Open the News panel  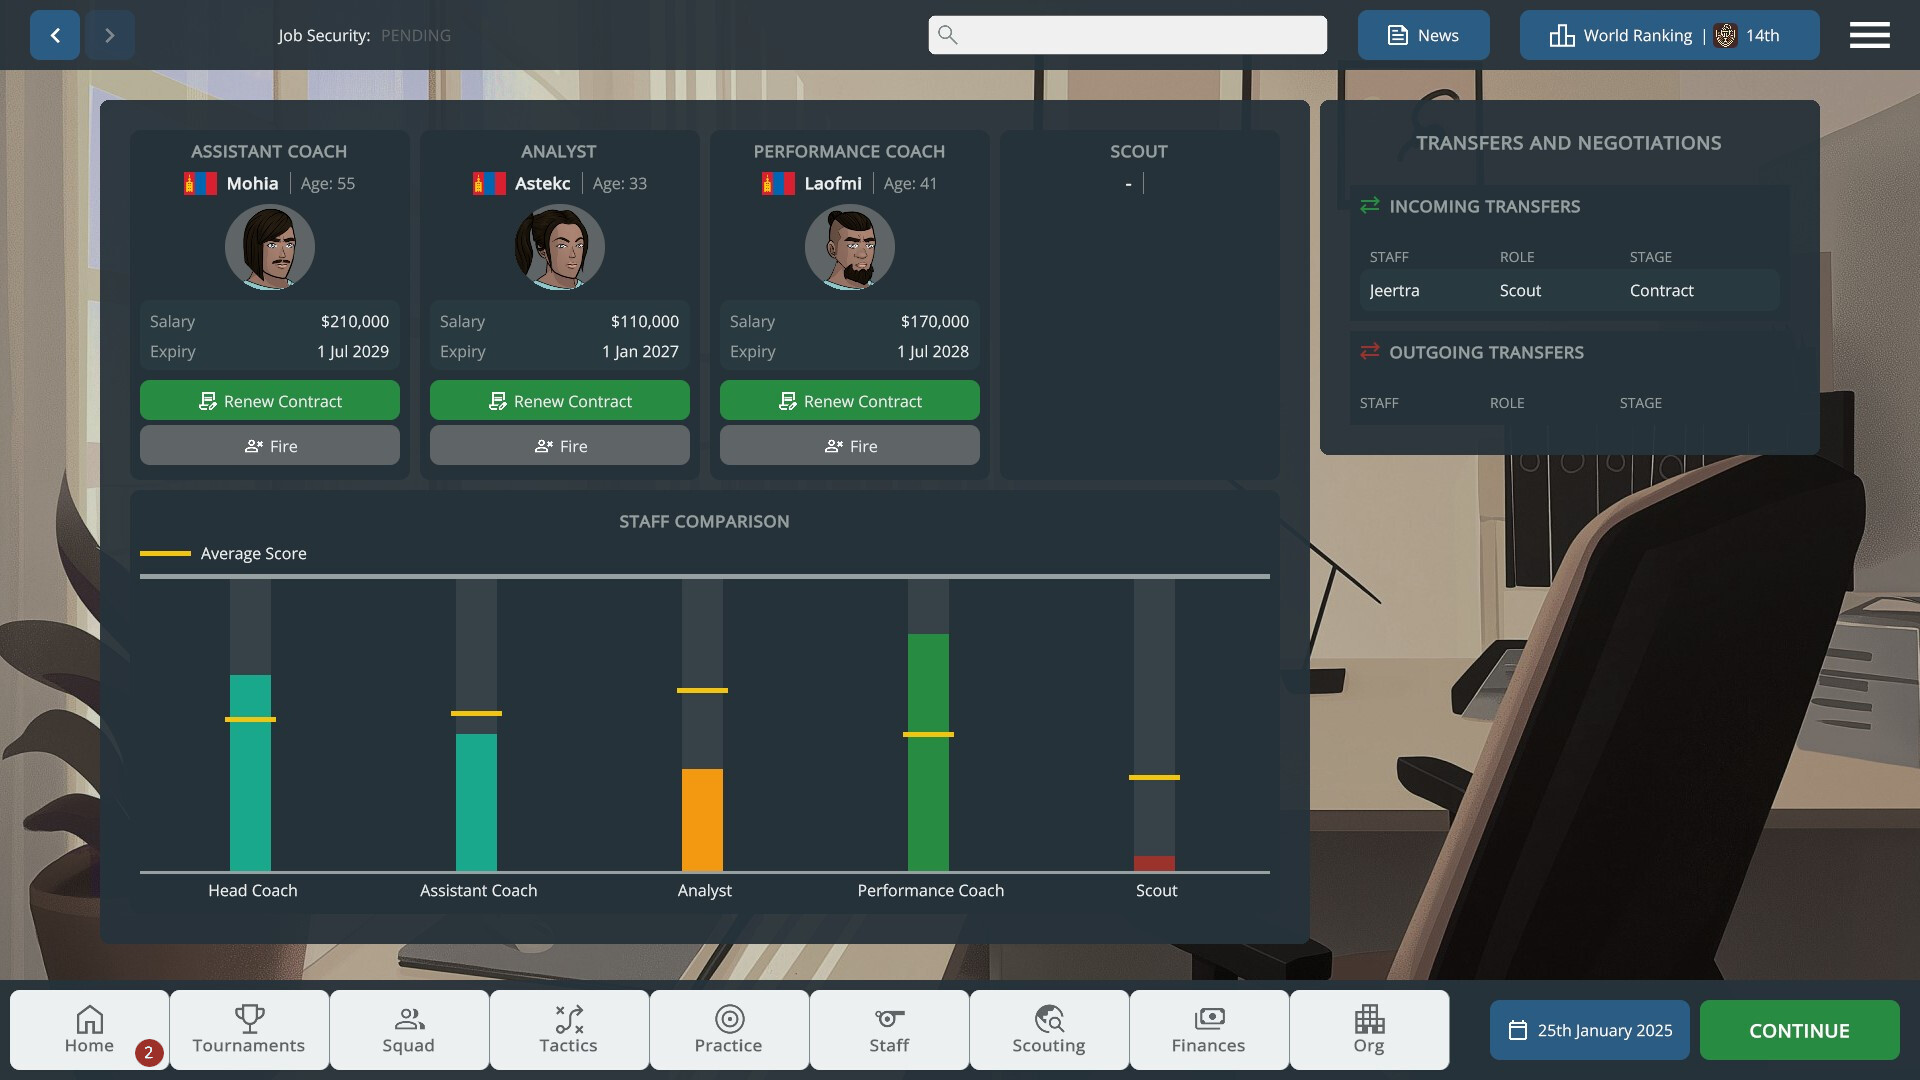[1423, 35]
